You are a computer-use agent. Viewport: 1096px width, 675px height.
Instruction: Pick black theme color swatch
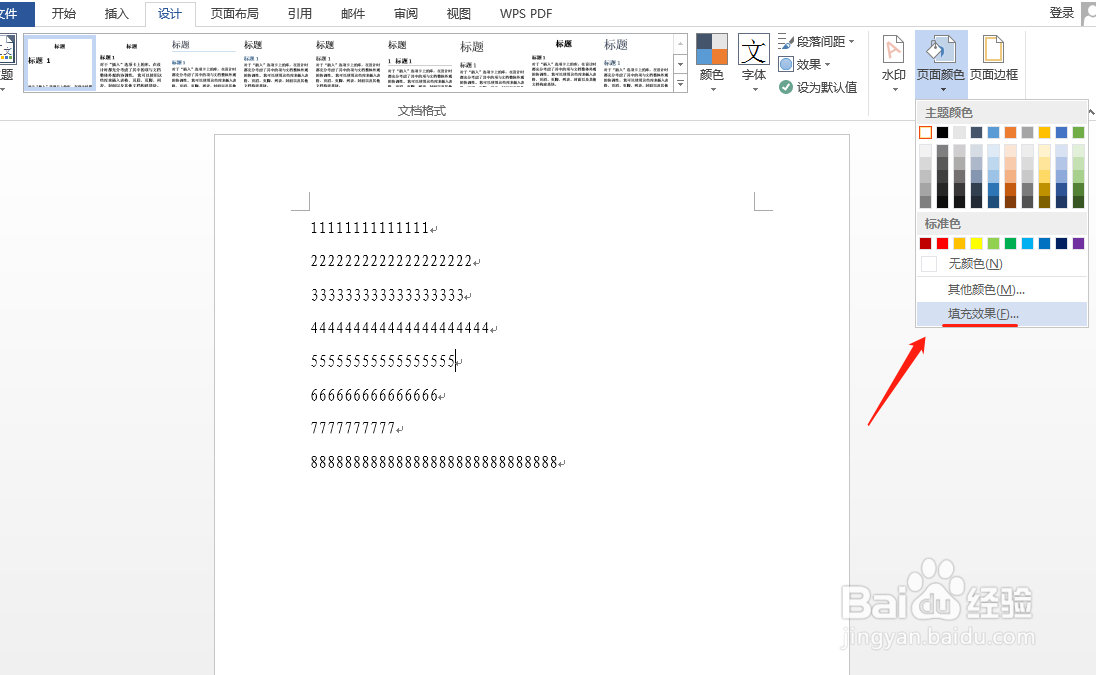pyautogui.click(x=942, y=132)
